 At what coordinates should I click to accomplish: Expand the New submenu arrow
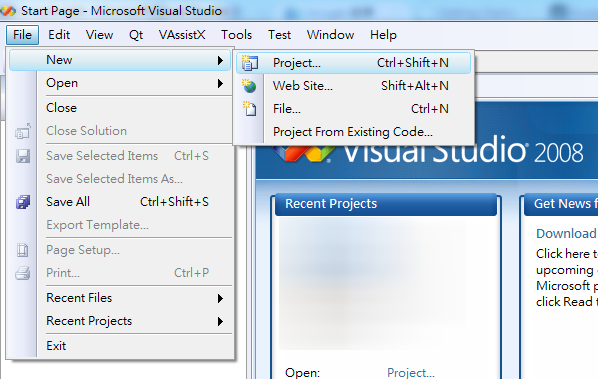(x=220, y=60)
